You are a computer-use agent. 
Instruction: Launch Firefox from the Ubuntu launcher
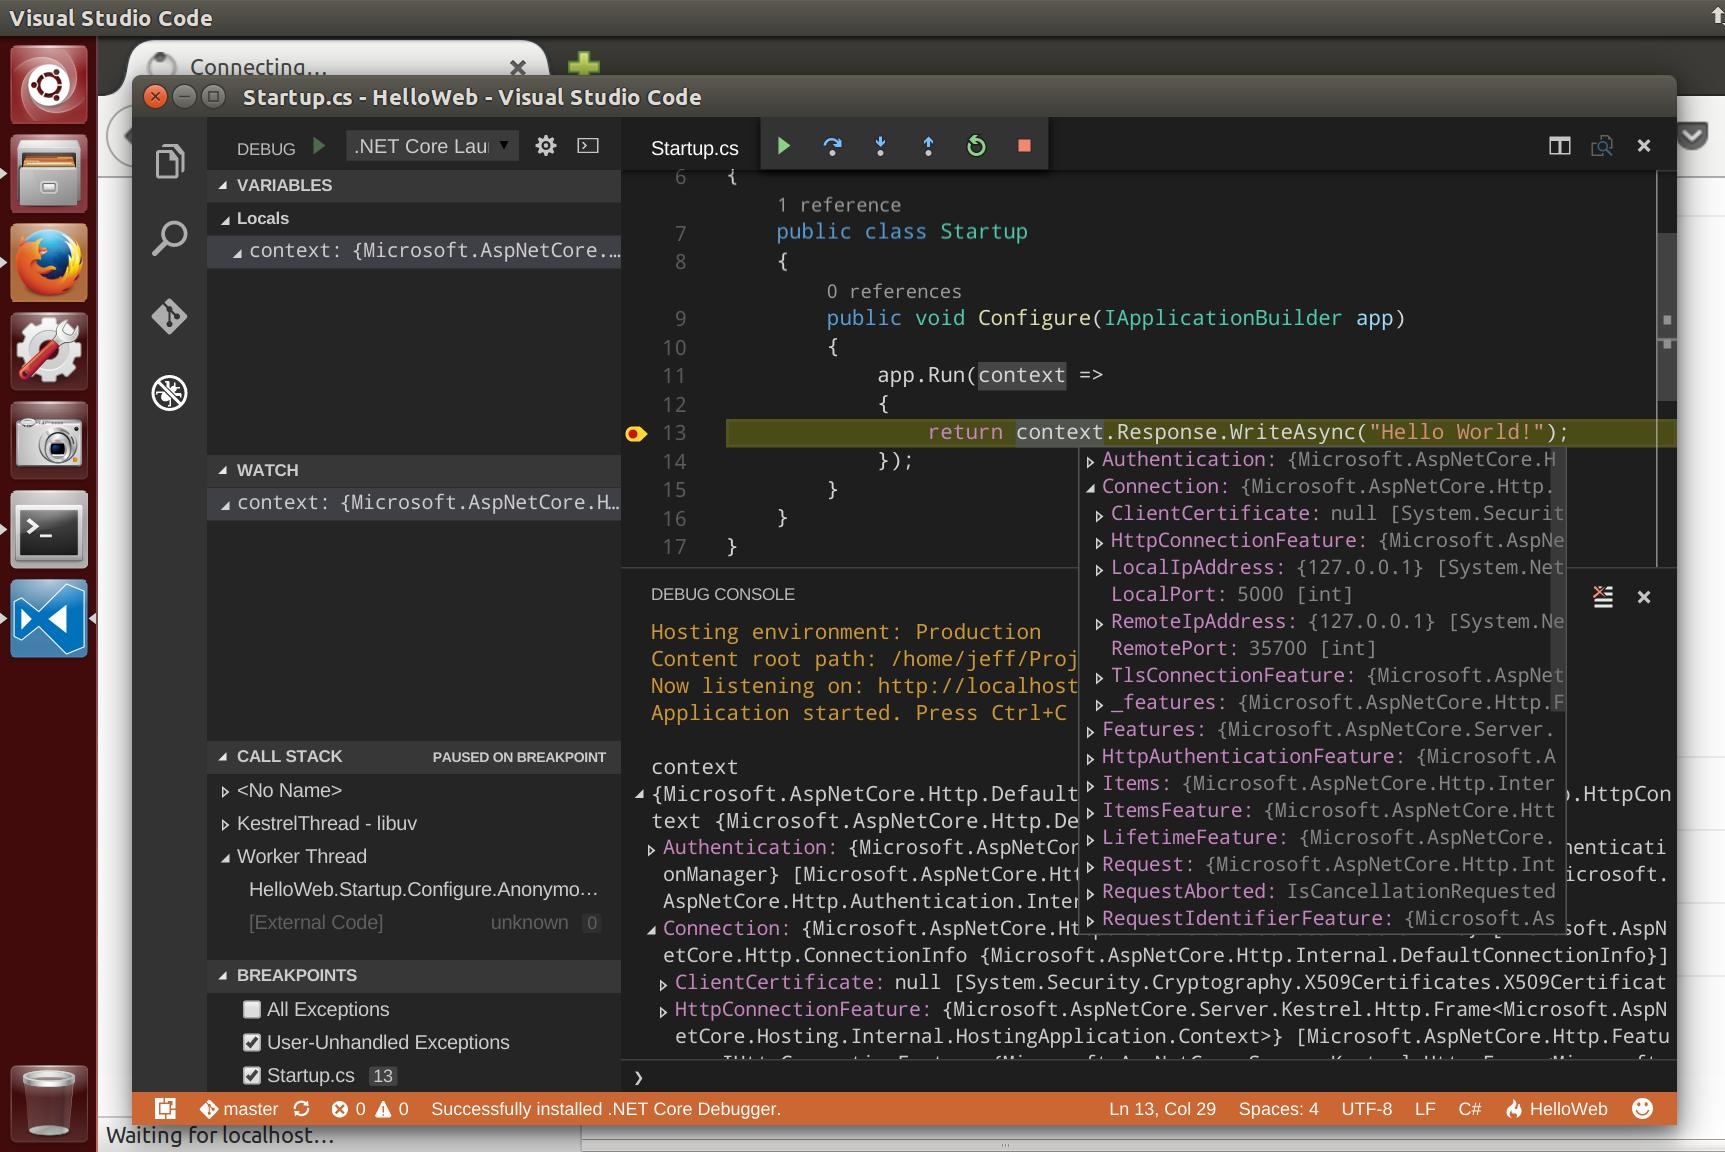49,263
